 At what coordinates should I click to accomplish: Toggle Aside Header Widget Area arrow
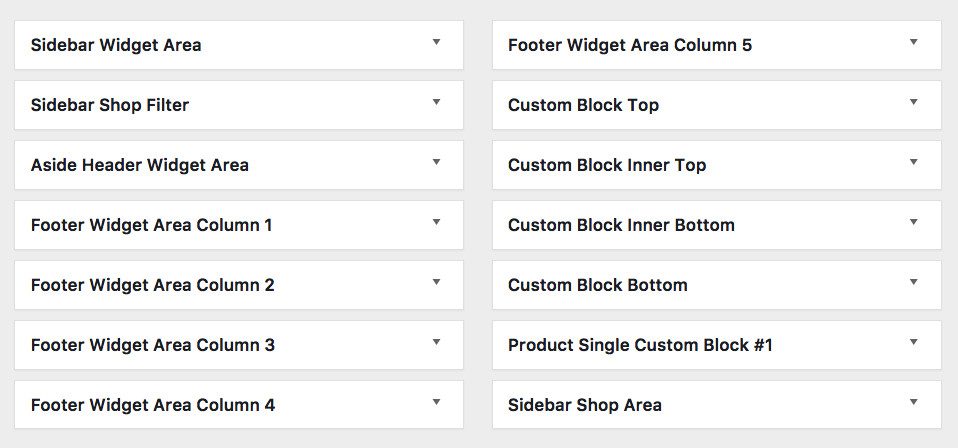[436, 163]
